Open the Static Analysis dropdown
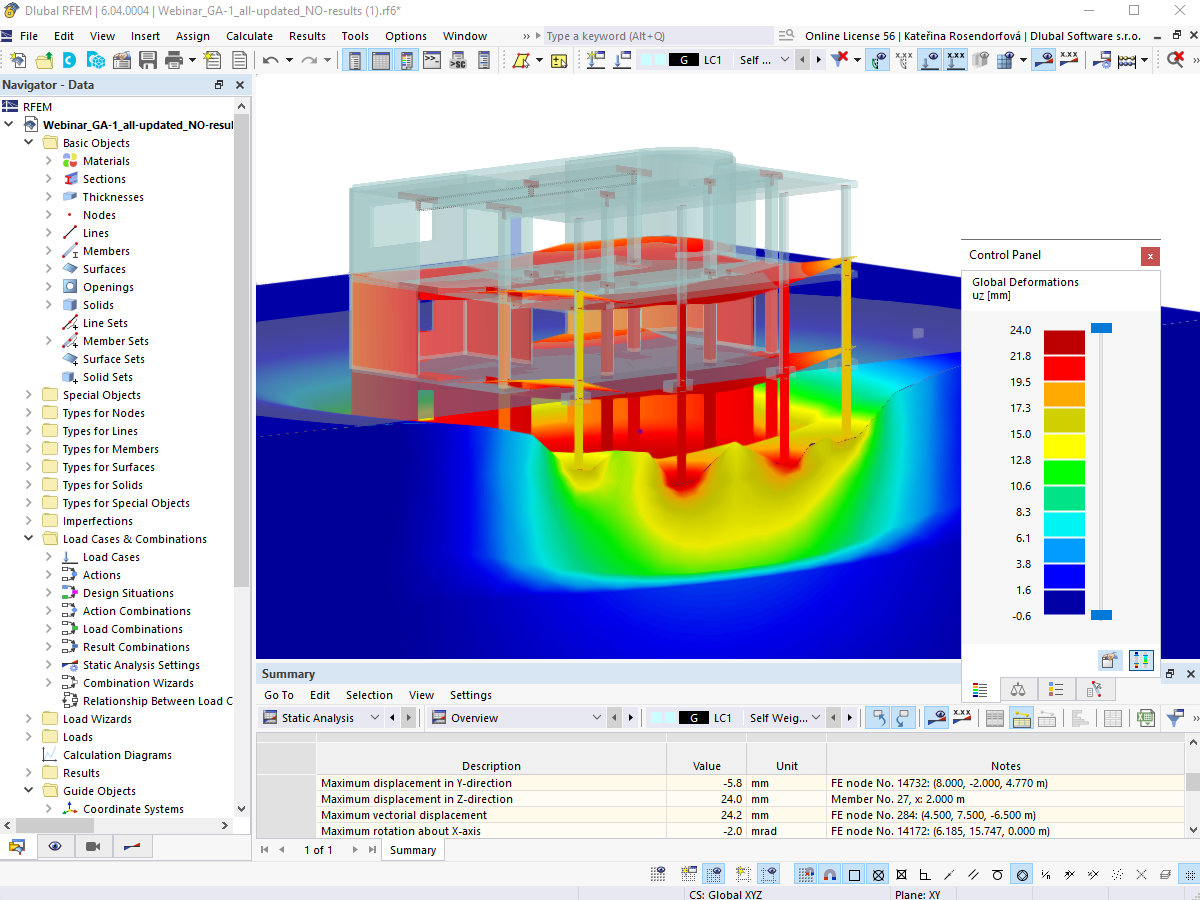The image size is (1200, 900). [375, 717]
